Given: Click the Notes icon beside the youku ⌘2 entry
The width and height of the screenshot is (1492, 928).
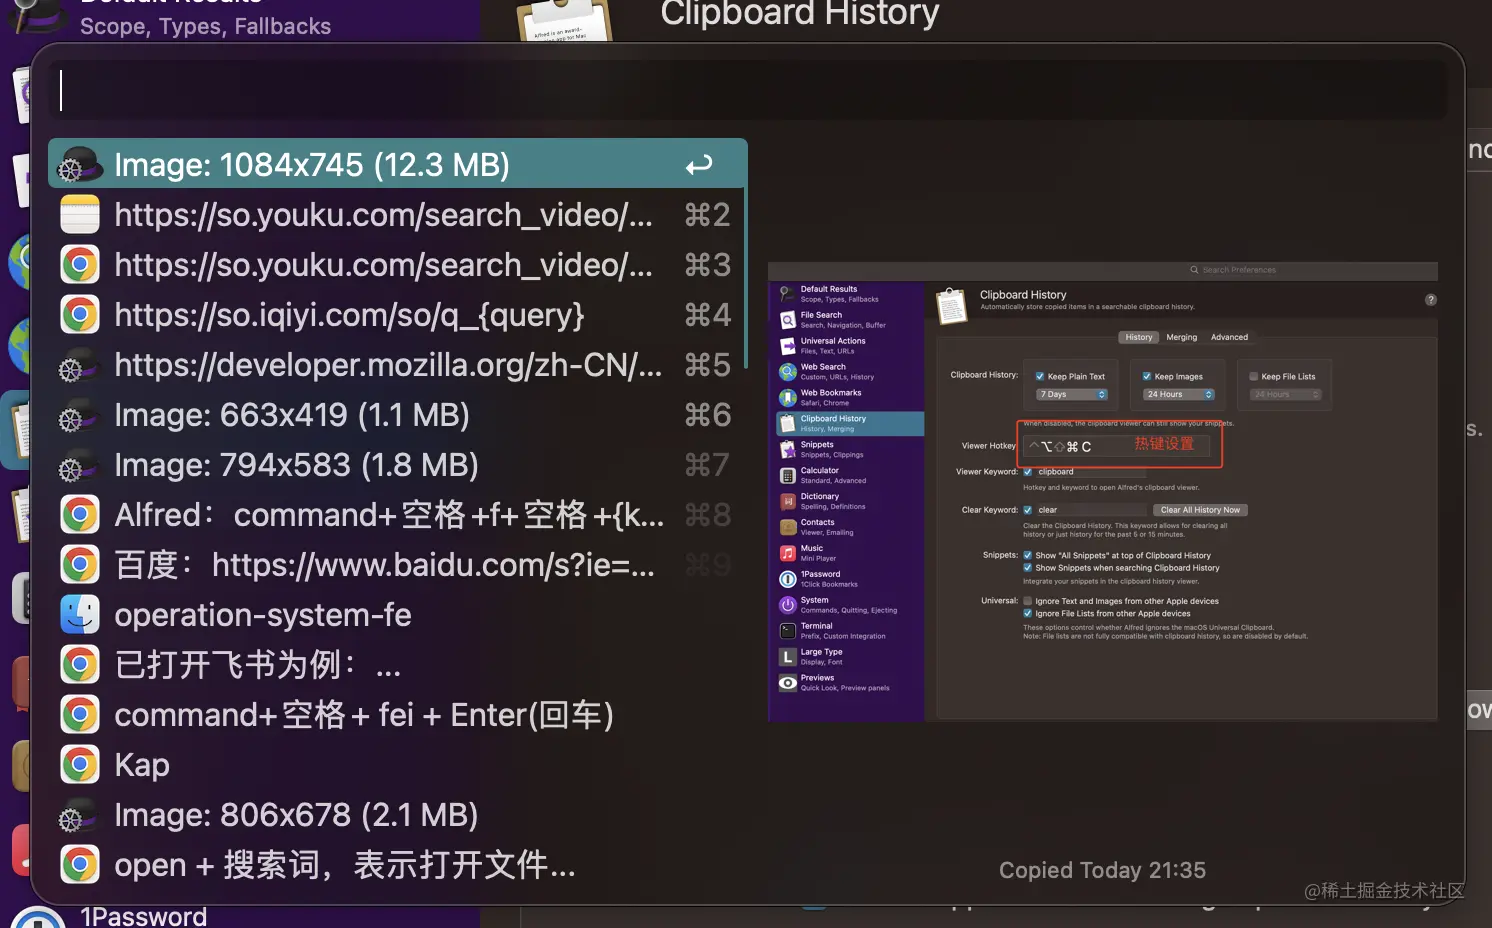Looking at the screenshot, I should [x=80, y=215].
